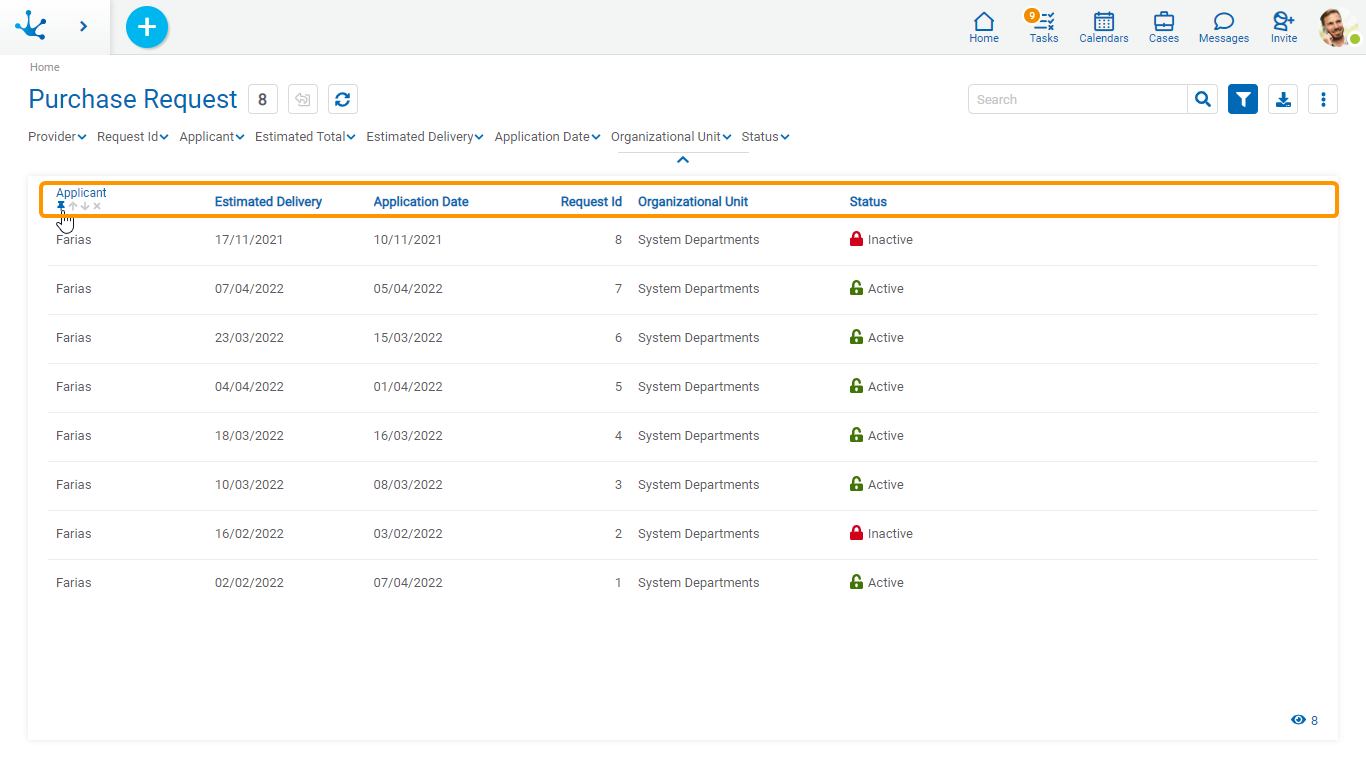Open Calendars
The height and width of the screenshot is (768, 1366).
1104,27
